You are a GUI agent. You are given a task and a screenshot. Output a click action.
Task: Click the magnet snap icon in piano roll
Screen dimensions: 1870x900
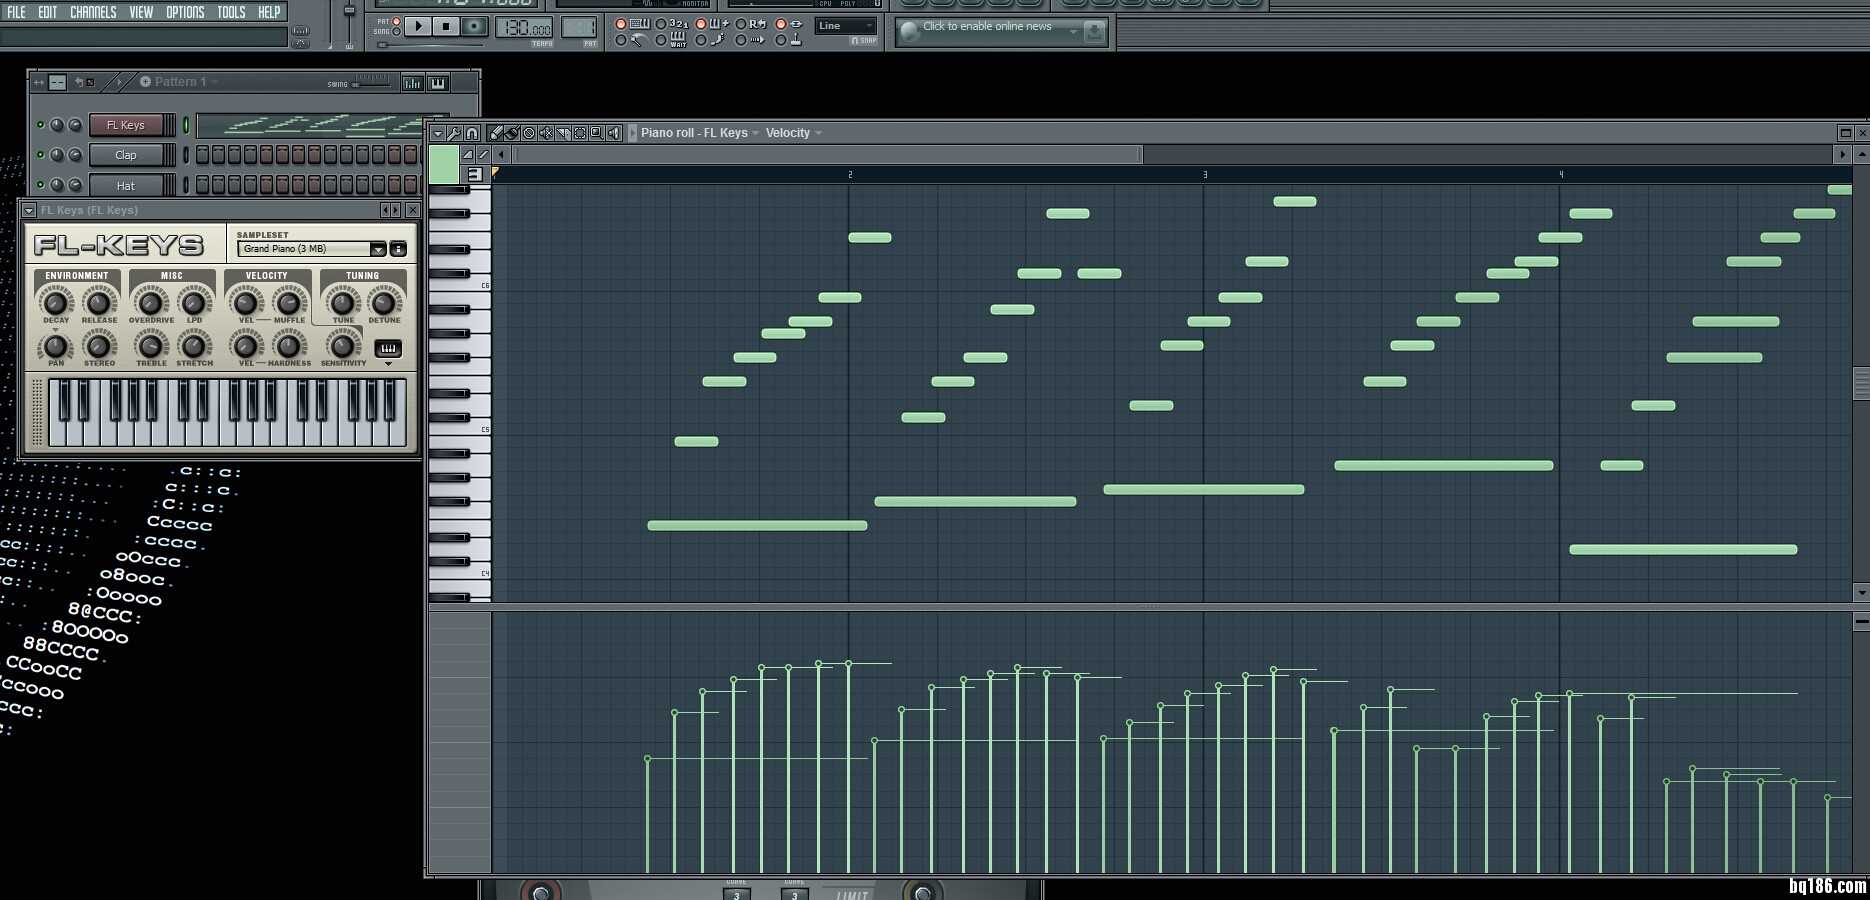tap(472, 133)
